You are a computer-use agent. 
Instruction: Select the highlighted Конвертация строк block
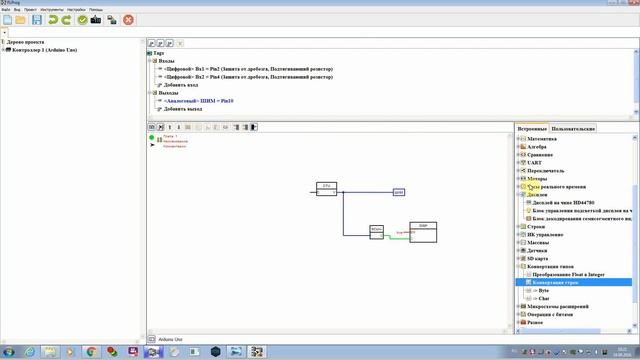[x=573, y=282]
